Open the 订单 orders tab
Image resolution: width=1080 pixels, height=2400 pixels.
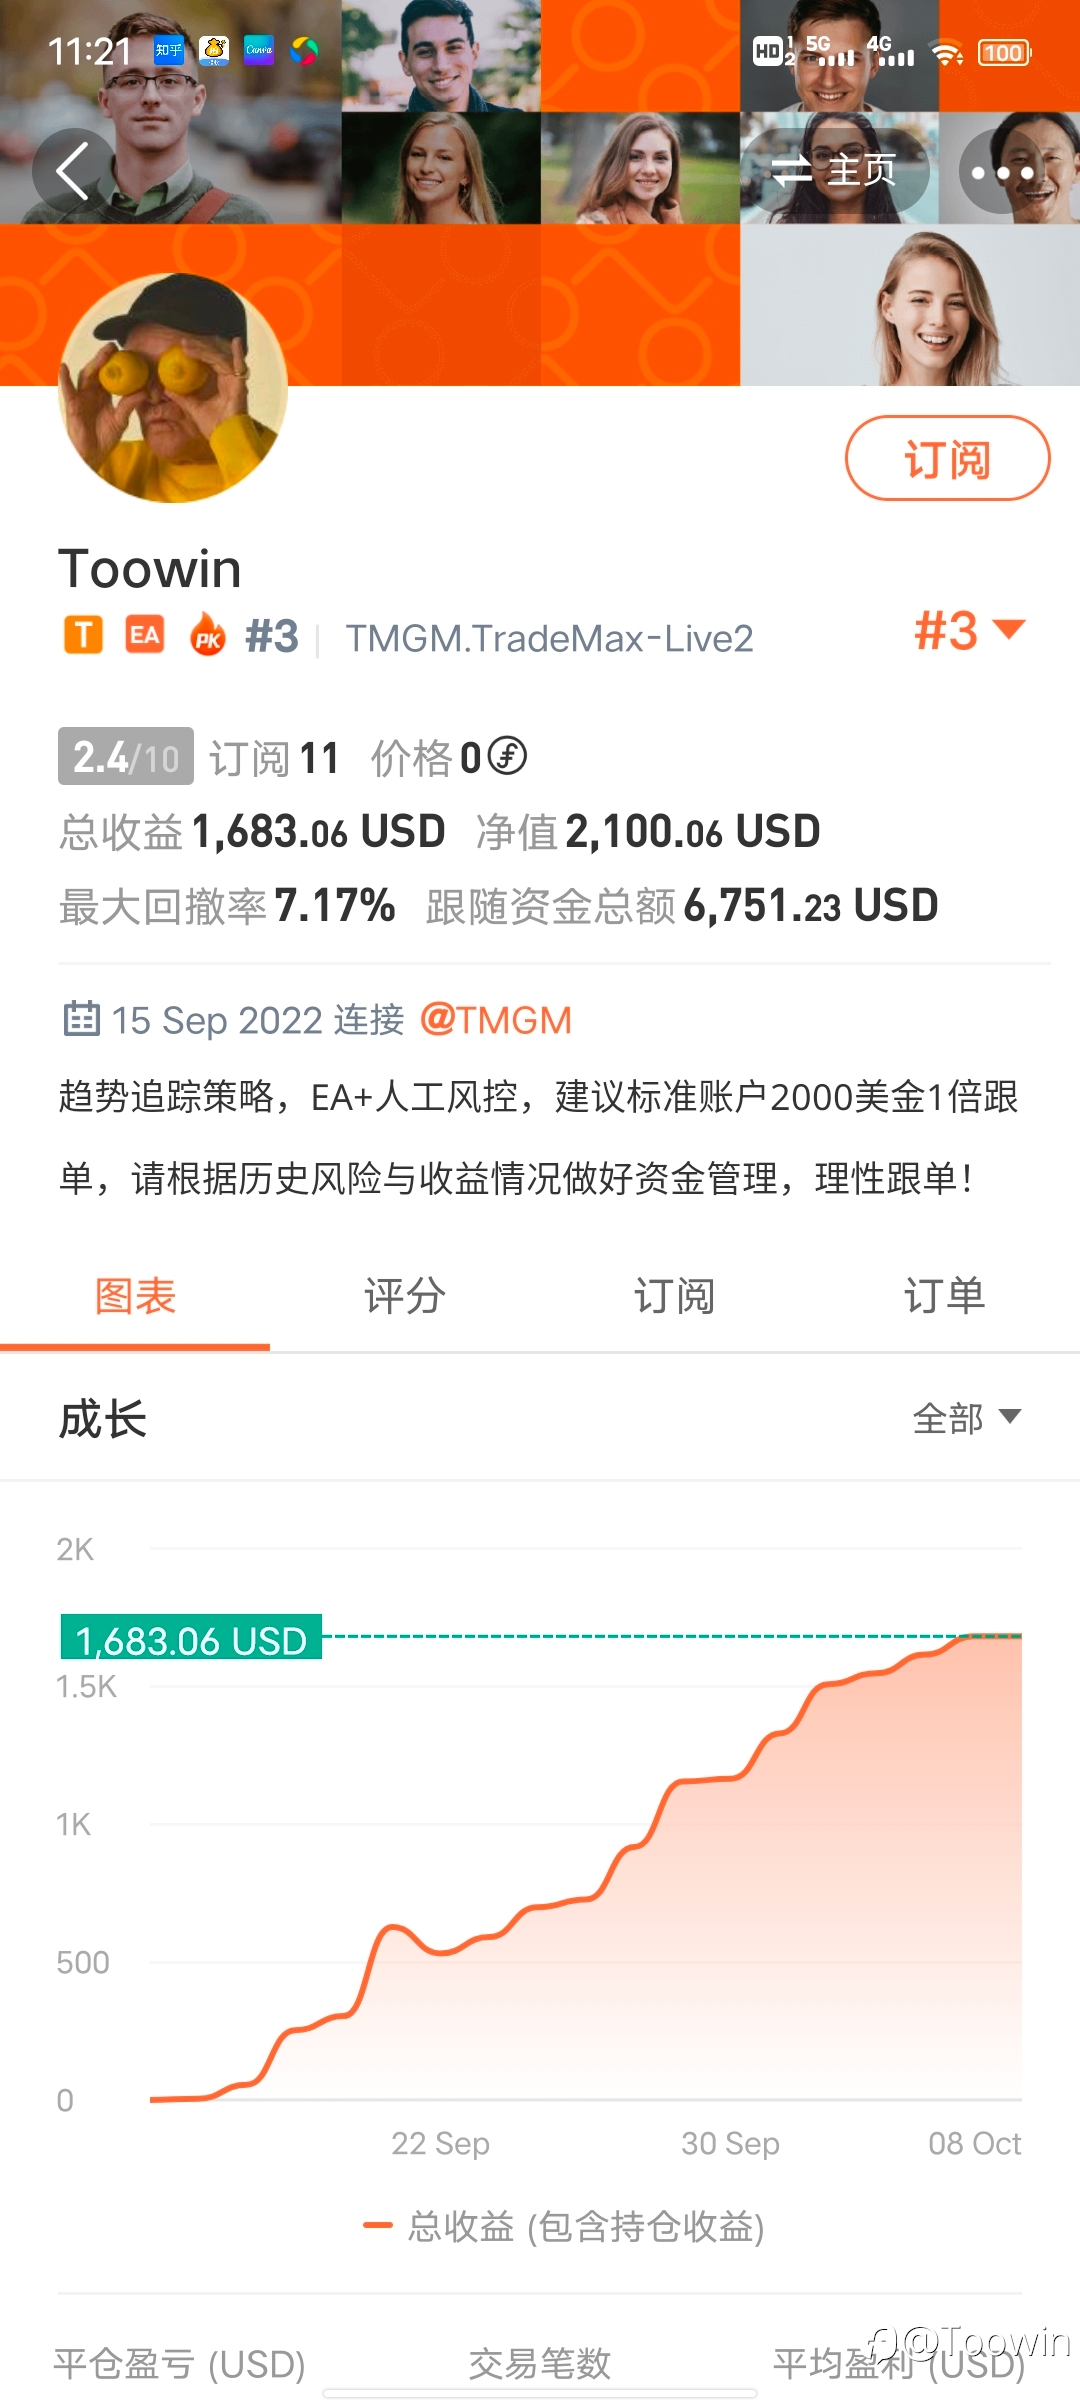pos(945,1297)
